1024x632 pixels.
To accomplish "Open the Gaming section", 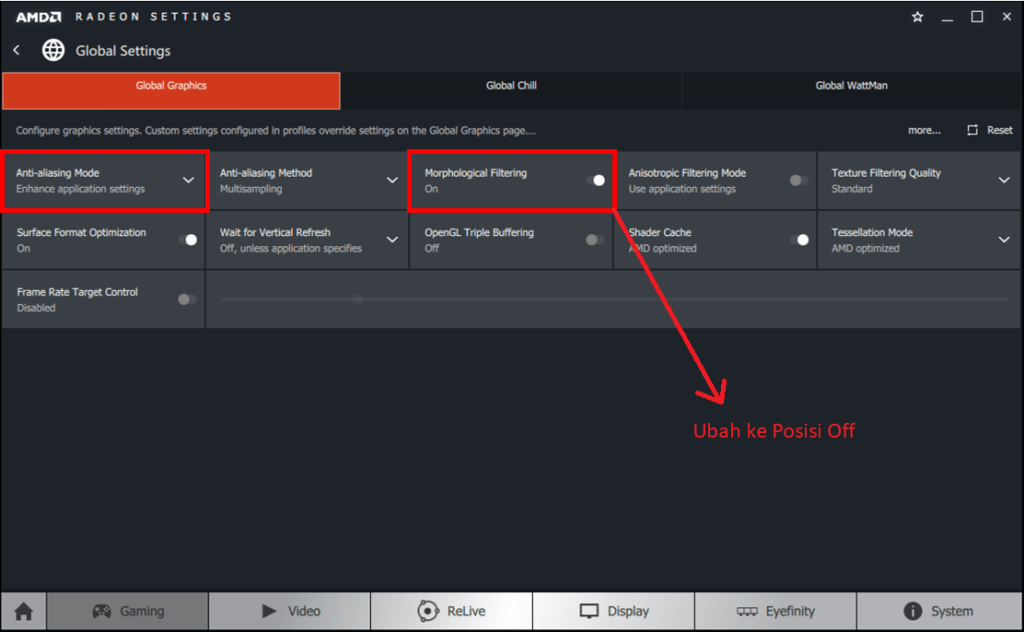I will click(x=128, y=611).
